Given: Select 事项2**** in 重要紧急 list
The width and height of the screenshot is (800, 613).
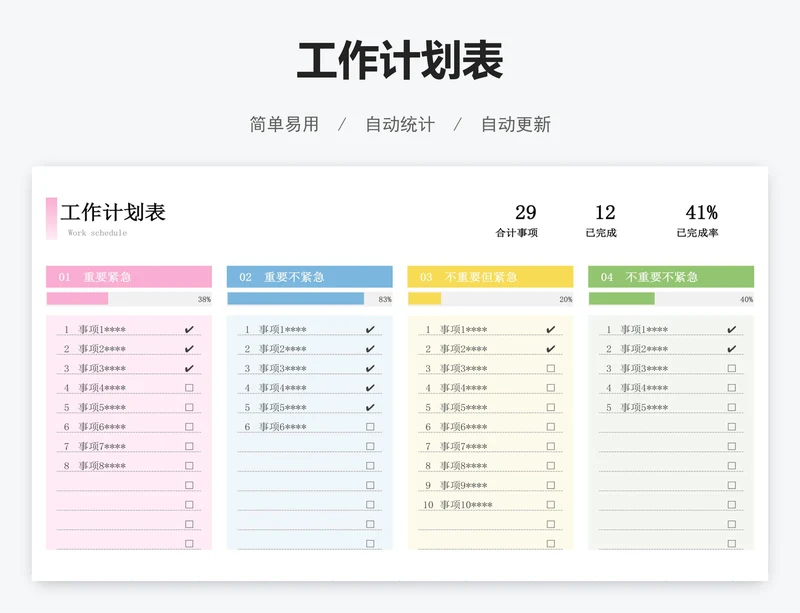Looking at the screenshot, I should [x=102, y=349].
